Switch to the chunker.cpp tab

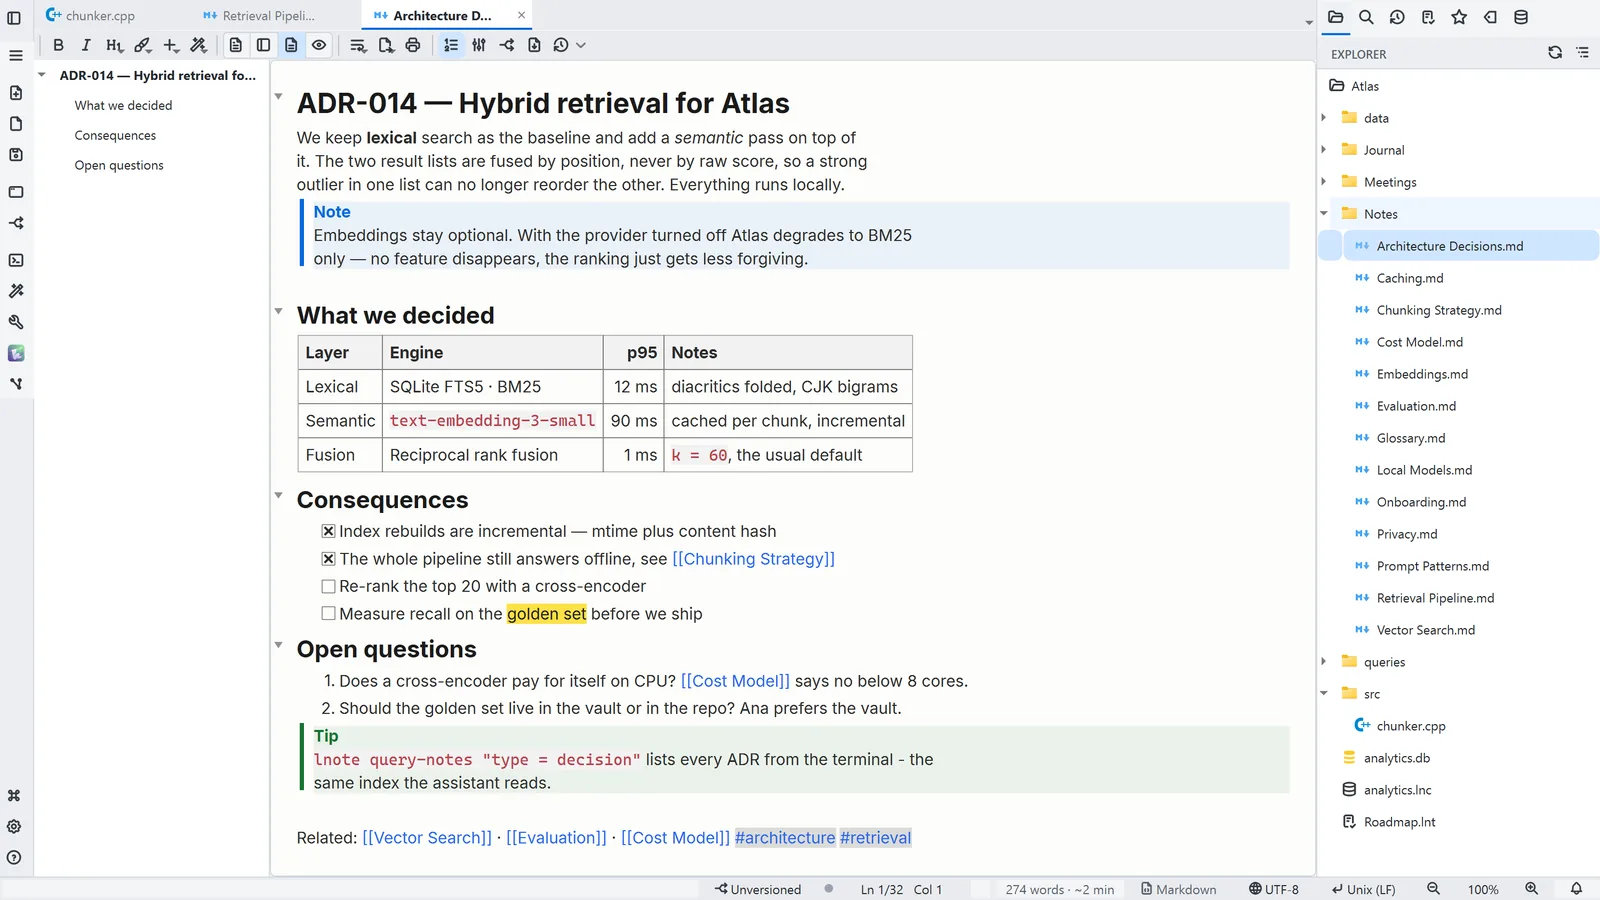coord(90,16)
